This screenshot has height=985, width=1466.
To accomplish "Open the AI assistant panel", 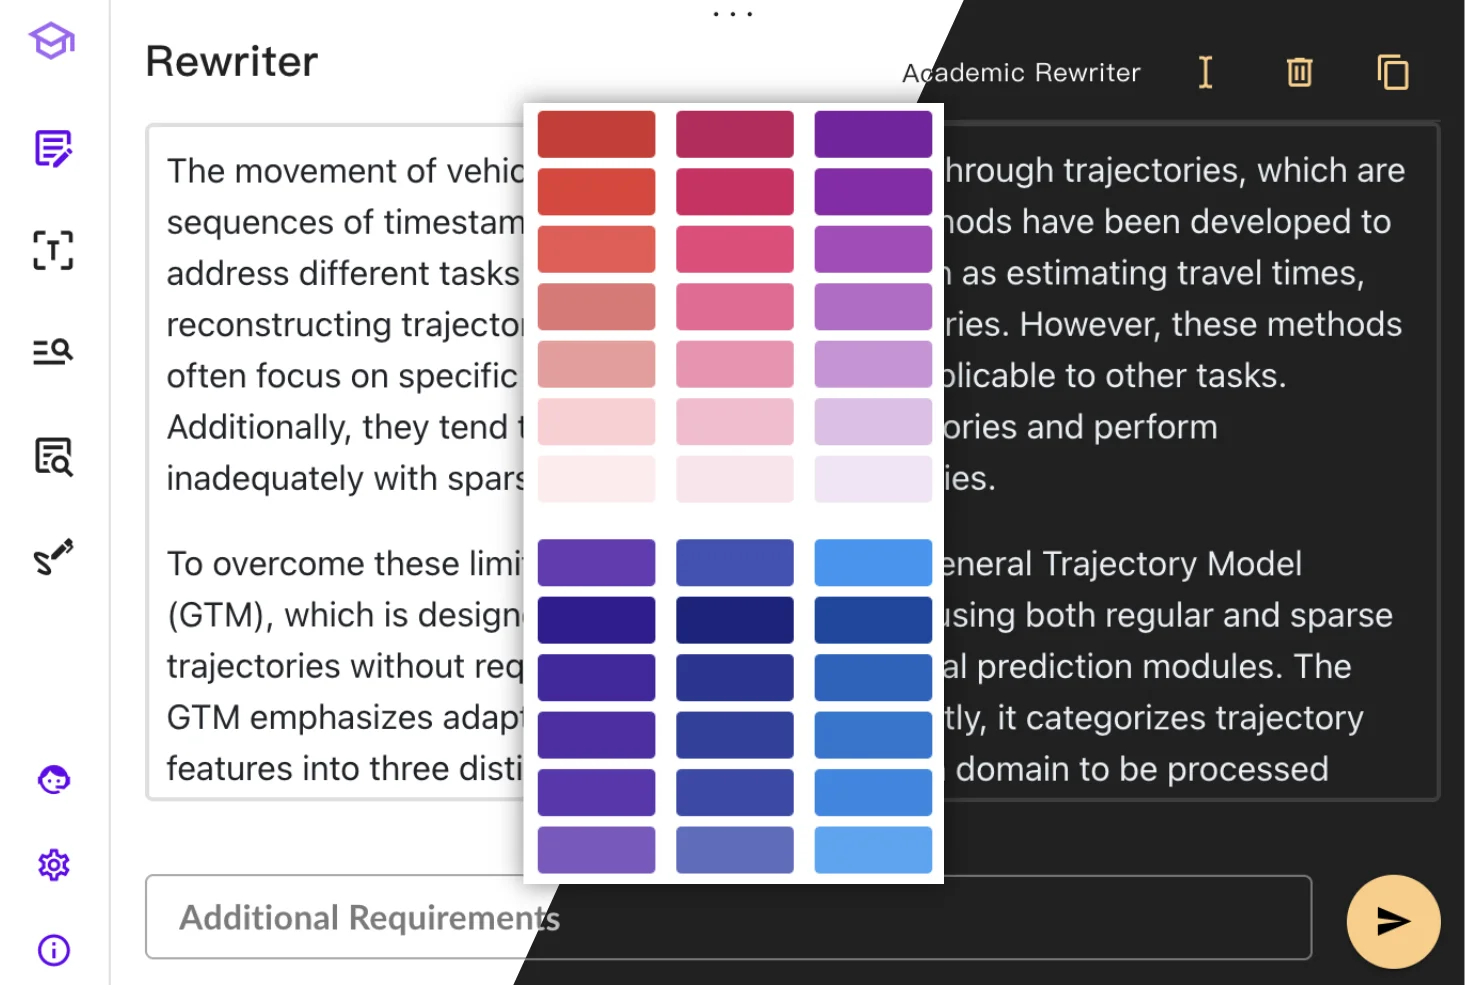I will coord(52,779).
